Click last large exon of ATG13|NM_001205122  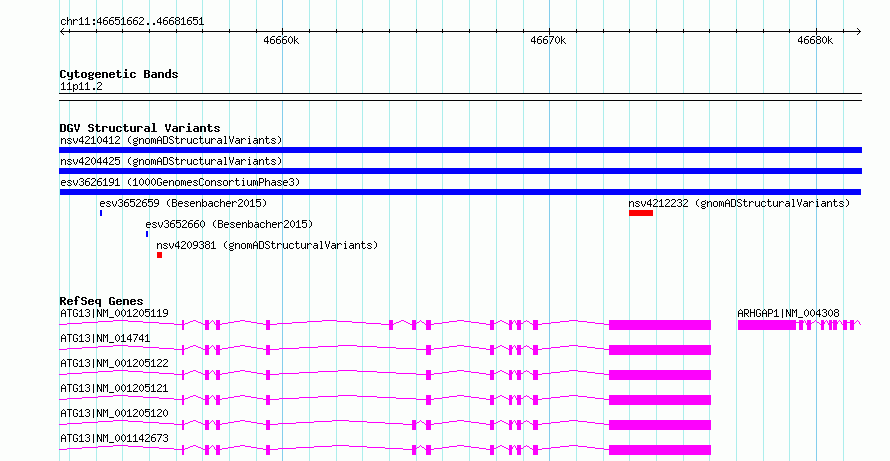[x=660, y=375]
